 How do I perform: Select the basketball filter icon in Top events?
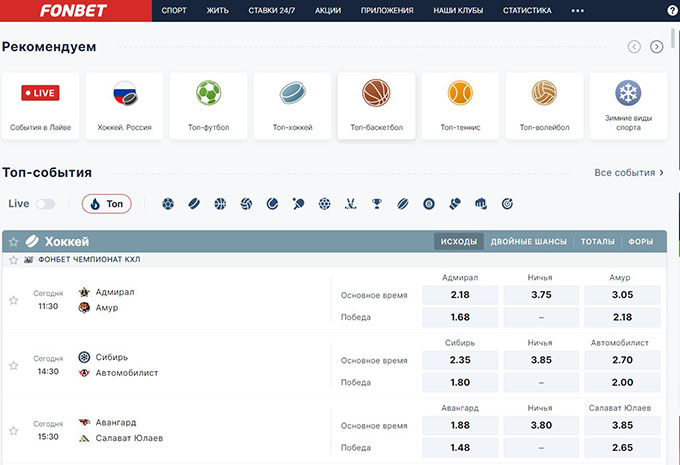click(220, 203)
